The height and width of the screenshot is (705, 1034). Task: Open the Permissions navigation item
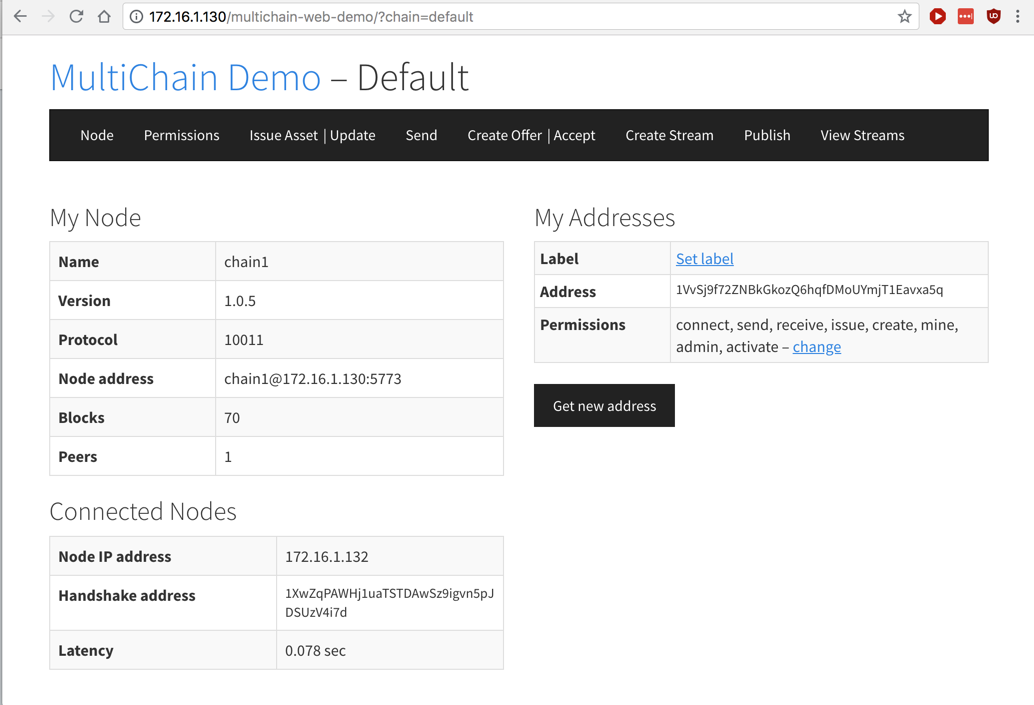click(181, 135)
